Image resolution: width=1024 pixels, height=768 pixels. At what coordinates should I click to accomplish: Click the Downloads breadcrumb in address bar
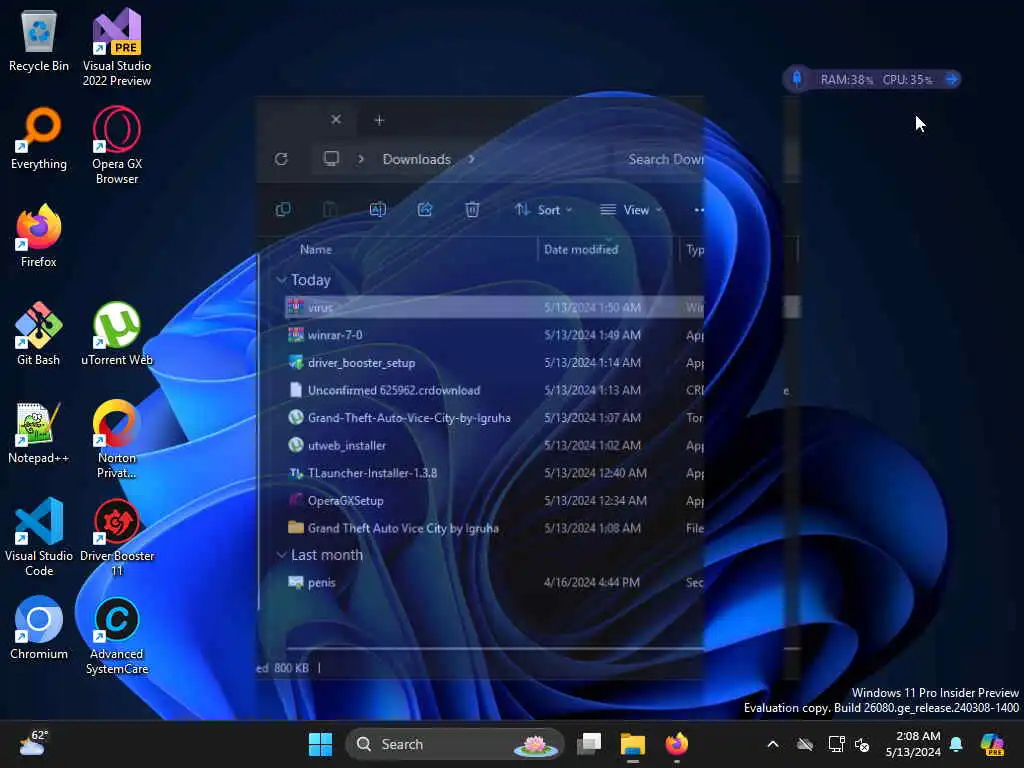pos(417,159)
